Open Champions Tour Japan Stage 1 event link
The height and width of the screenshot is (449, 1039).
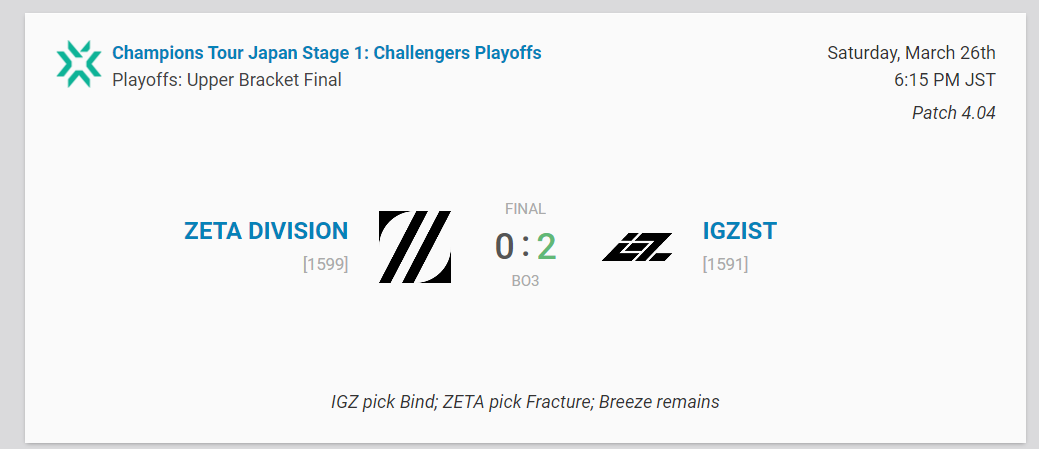point(327,52)
